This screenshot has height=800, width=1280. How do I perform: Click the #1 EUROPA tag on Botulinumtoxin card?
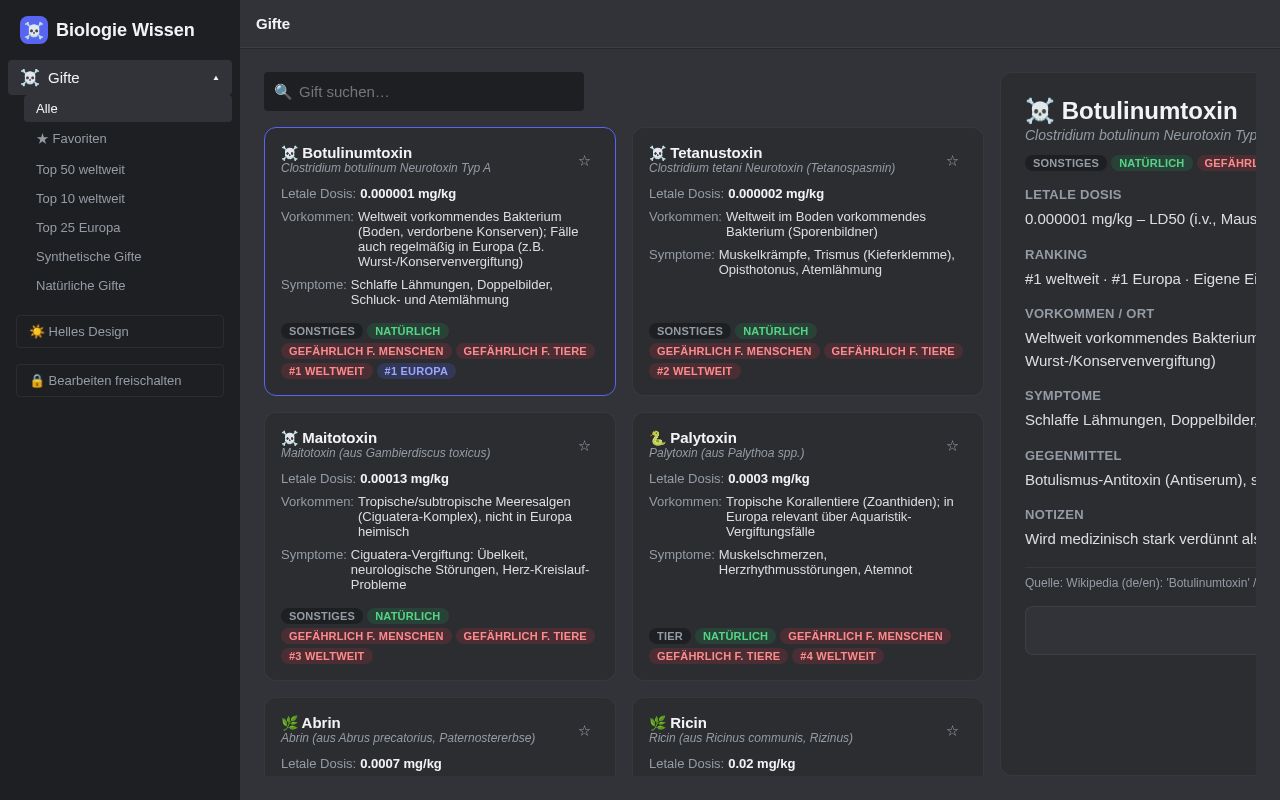coord(416,371)
